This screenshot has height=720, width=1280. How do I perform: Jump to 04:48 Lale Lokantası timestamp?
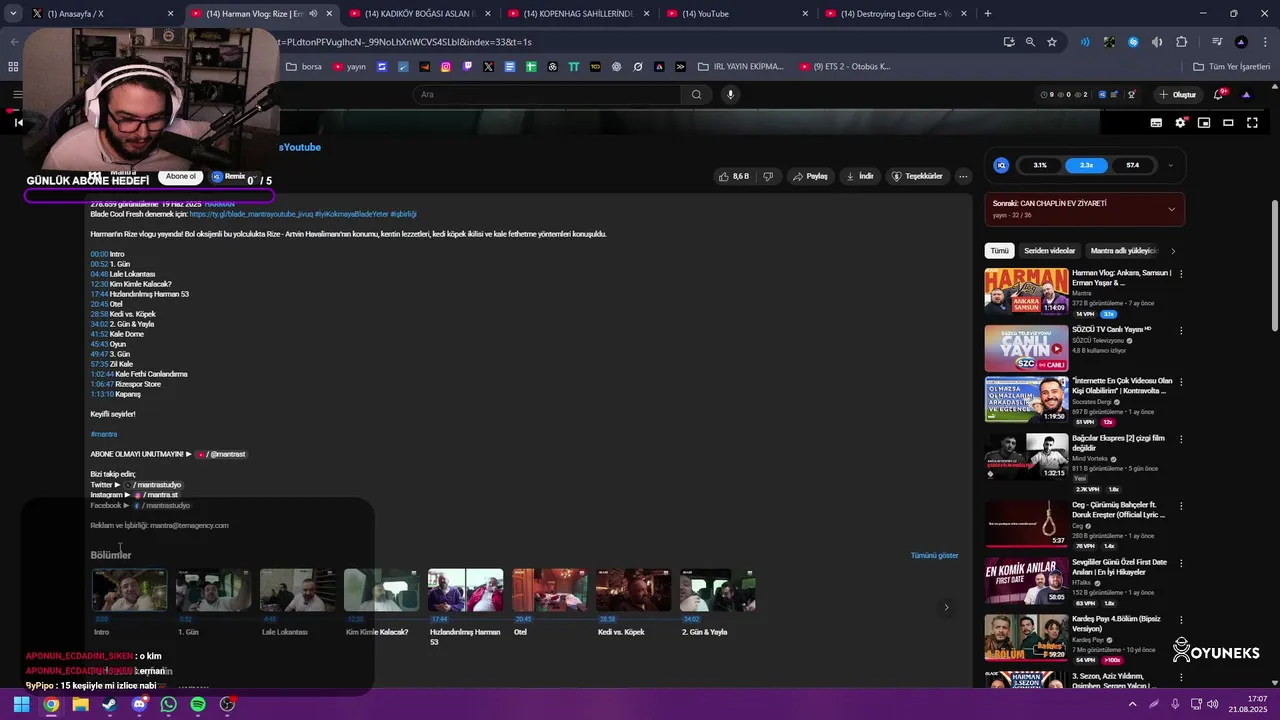tap(99, 274)
